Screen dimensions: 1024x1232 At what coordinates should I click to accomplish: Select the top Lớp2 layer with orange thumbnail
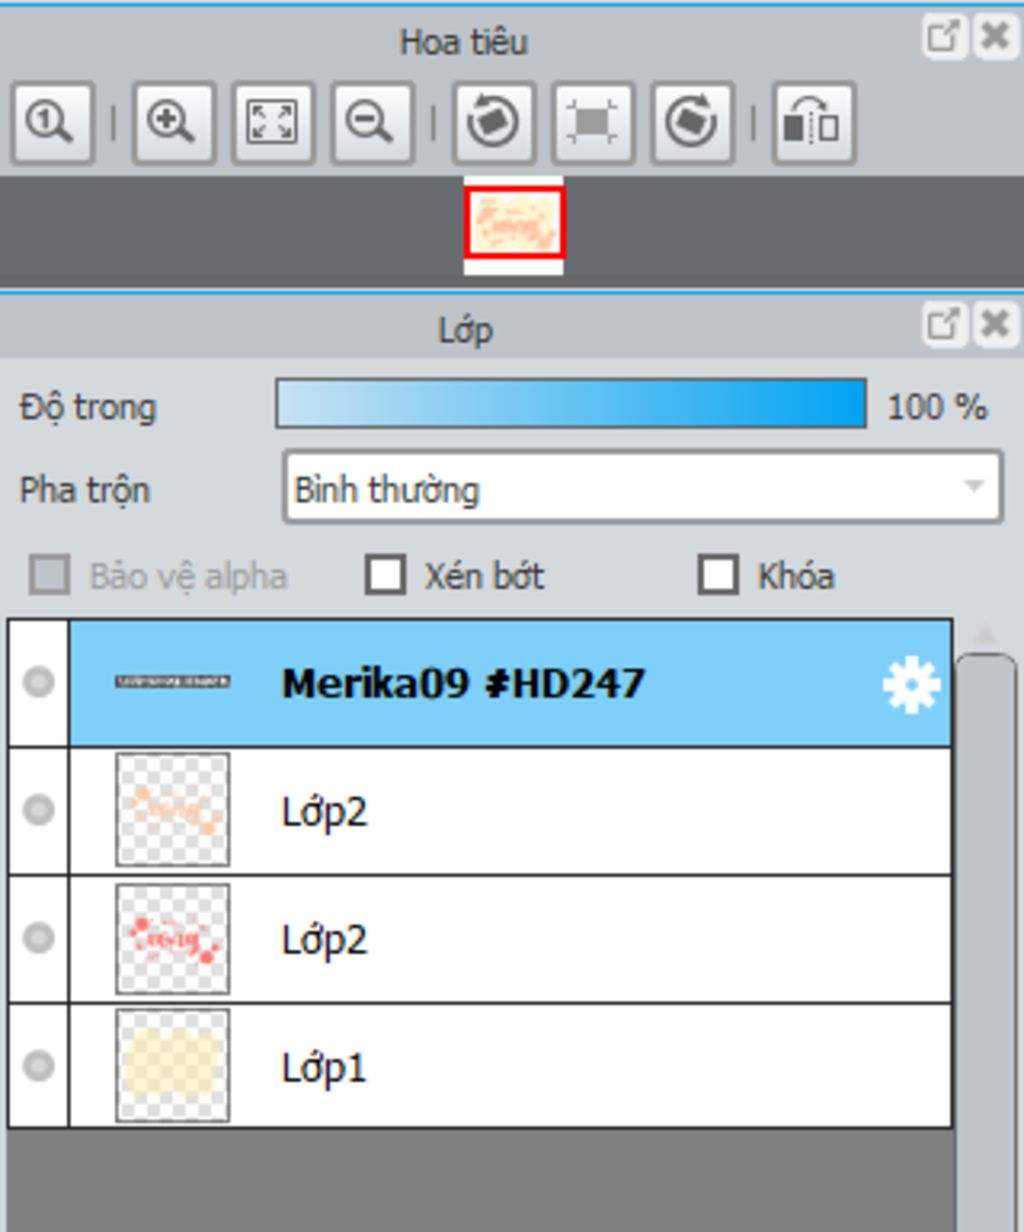[510, 811]
